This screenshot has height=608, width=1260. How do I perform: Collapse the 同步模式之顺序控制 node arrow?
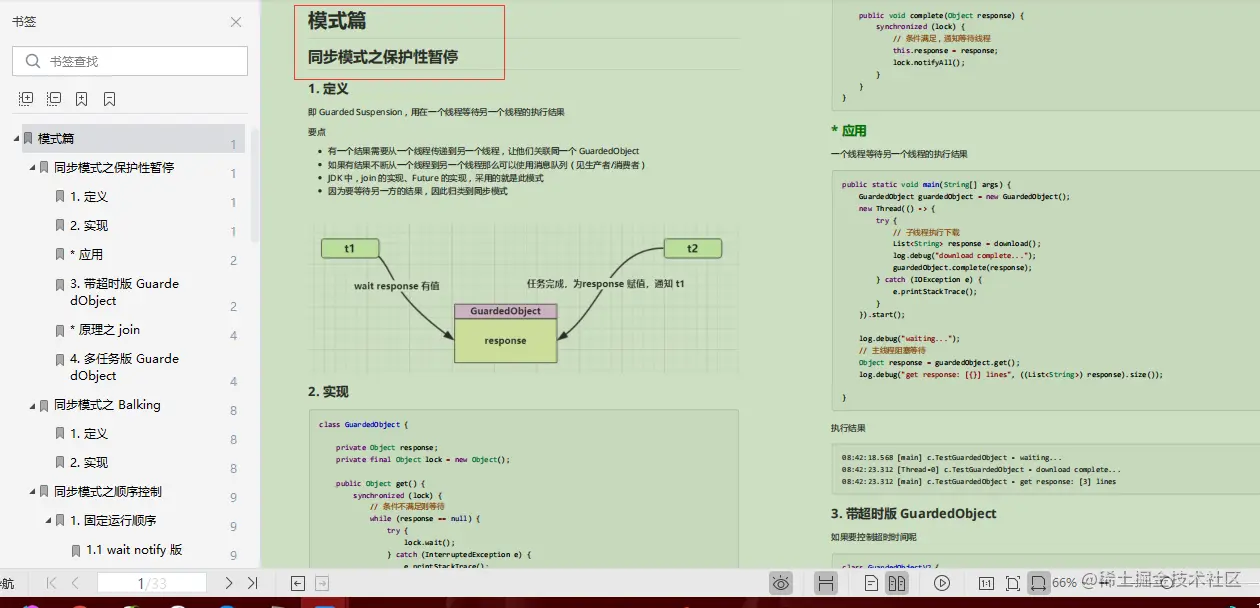point(33,492)
